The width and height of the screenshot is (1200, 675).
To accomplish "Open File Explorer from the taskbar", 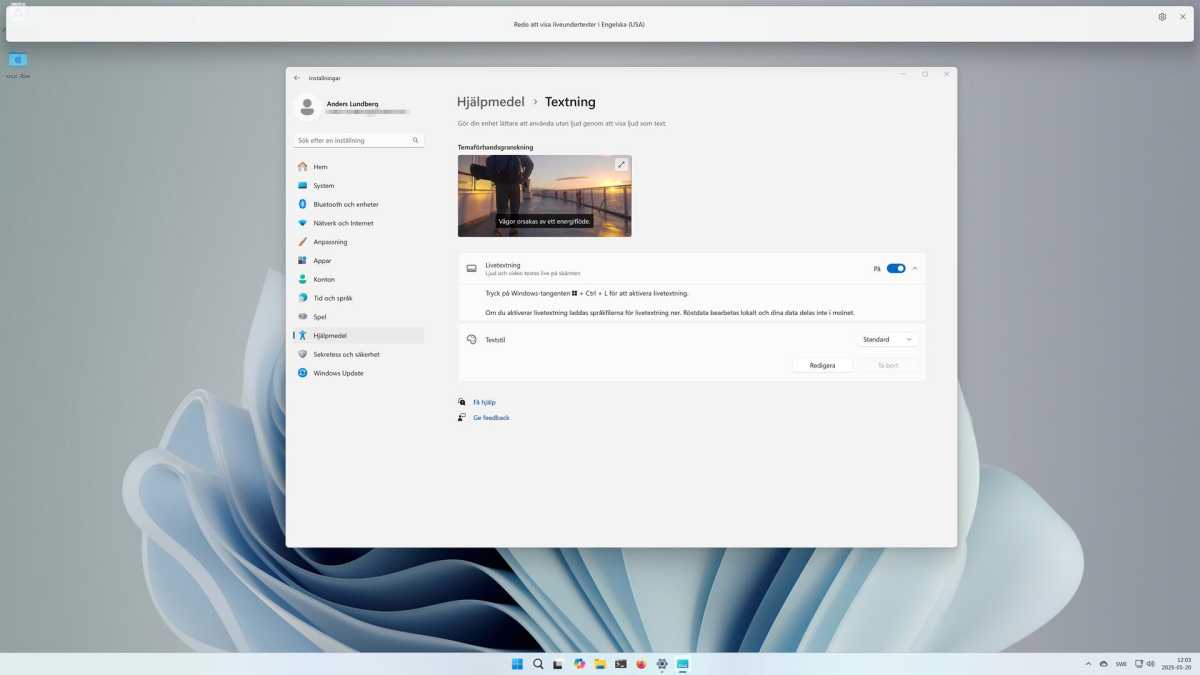I will pos(600,664).
